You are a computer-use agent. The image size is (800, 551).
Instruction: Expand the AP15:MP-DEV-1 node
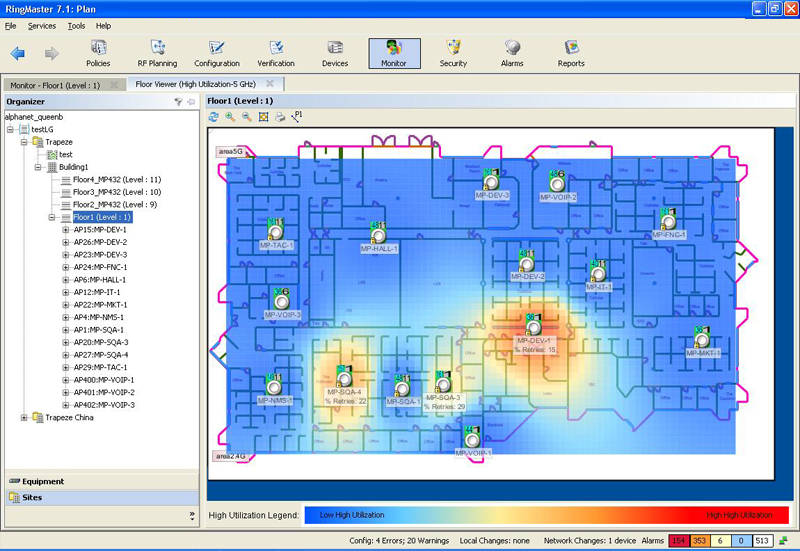[66, 230]
